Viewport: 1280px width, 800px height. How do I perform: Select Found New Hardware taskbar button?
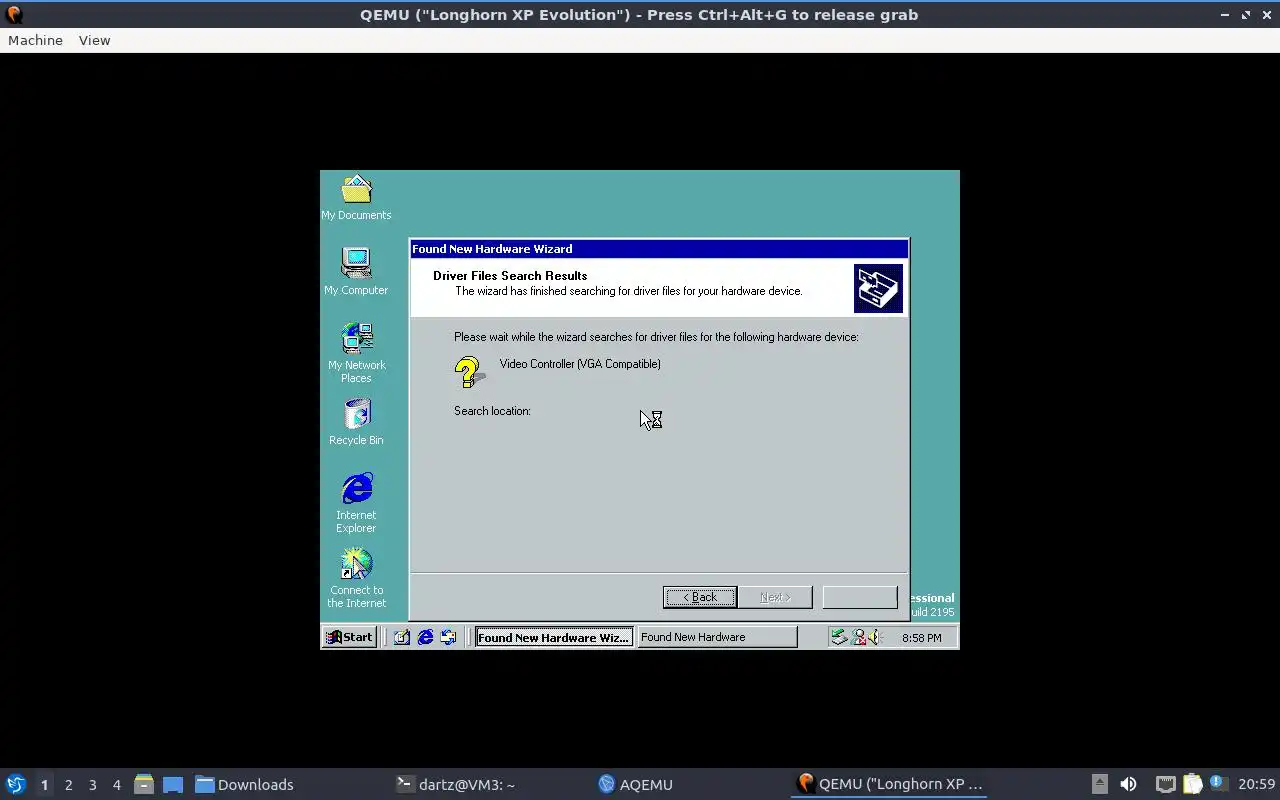(718, 637)
